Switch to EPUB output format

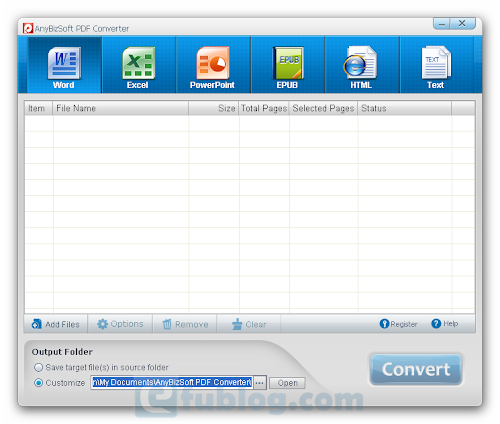pyautogui.click(x=287, y=65)
